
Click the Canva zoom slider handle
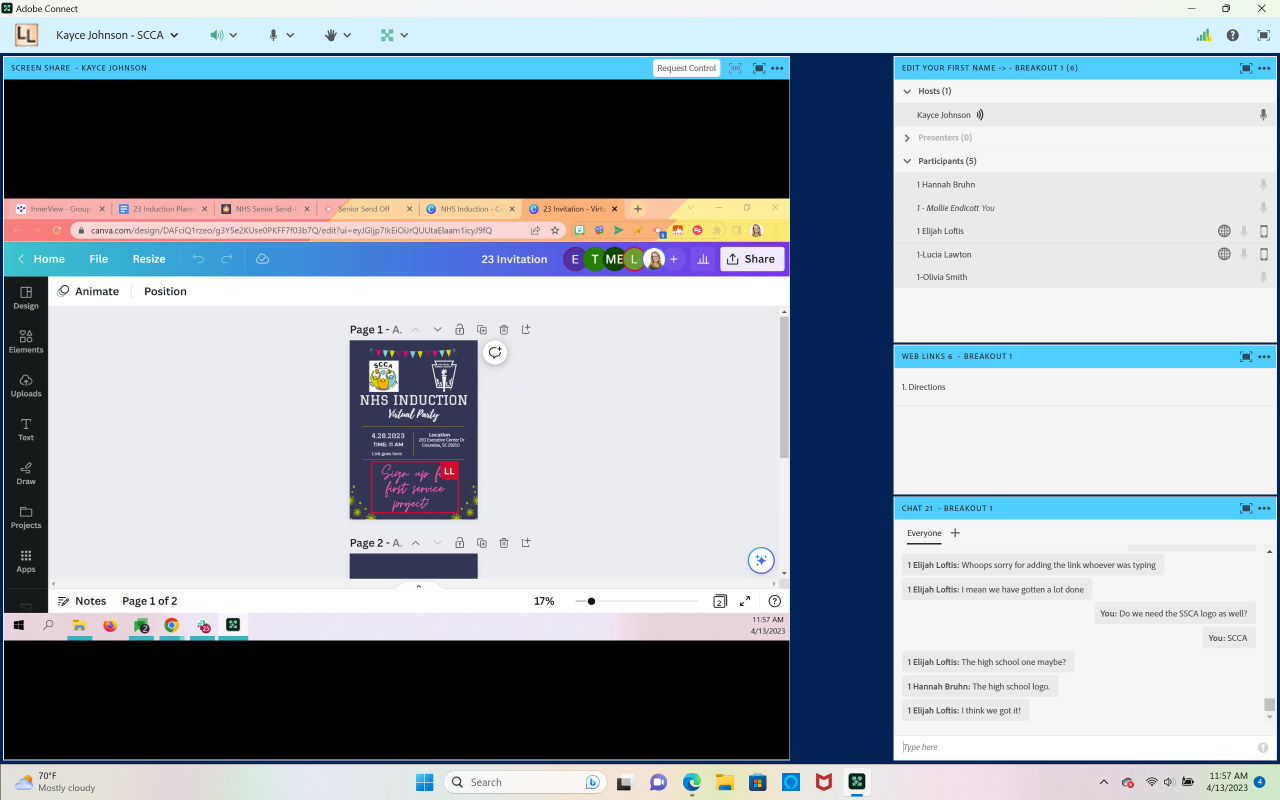pos(591,601)
